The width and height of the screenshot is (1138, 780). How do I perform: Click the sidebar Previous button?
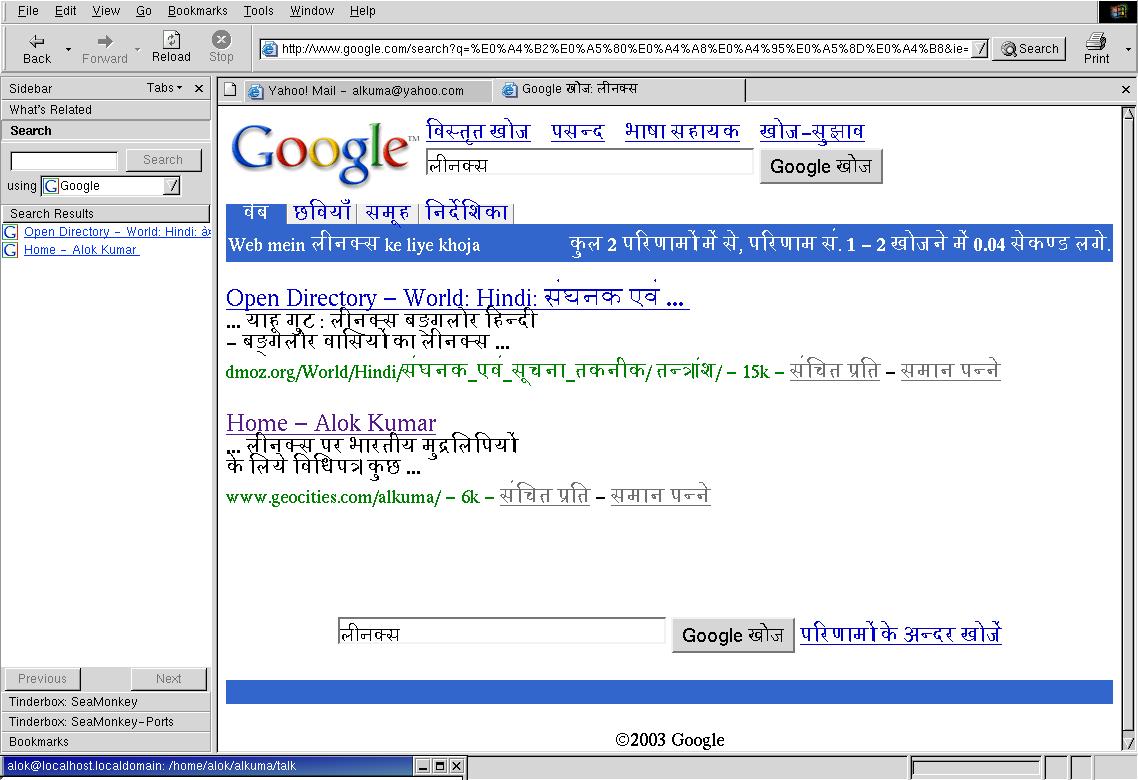tap(42, 678)
